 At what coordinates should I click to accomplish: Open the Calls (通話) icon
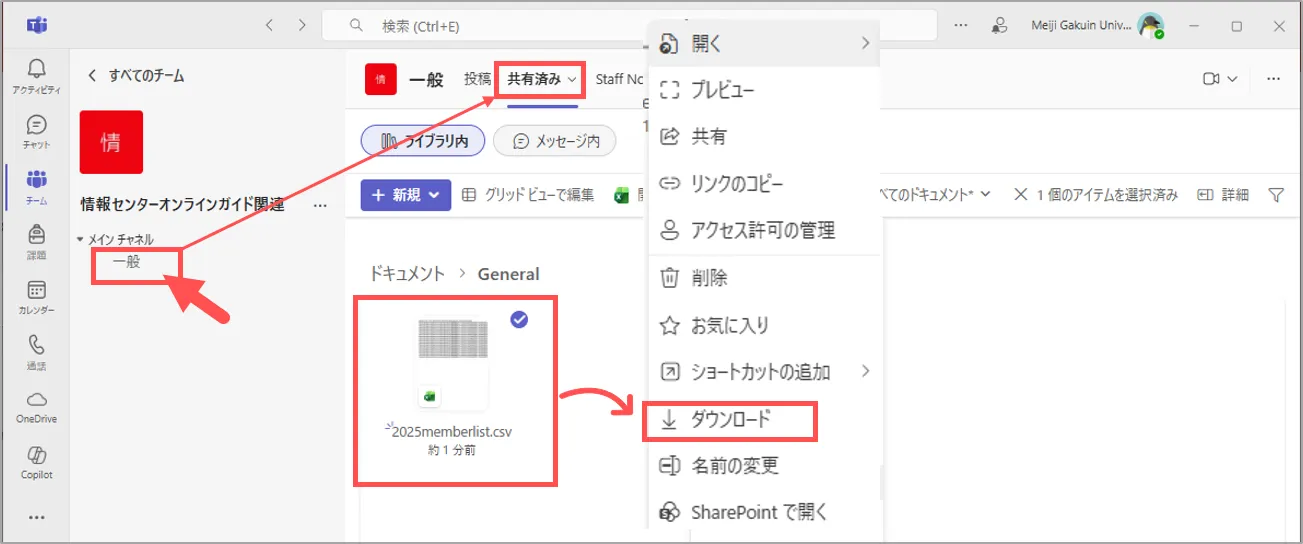(x=37, y=352)
